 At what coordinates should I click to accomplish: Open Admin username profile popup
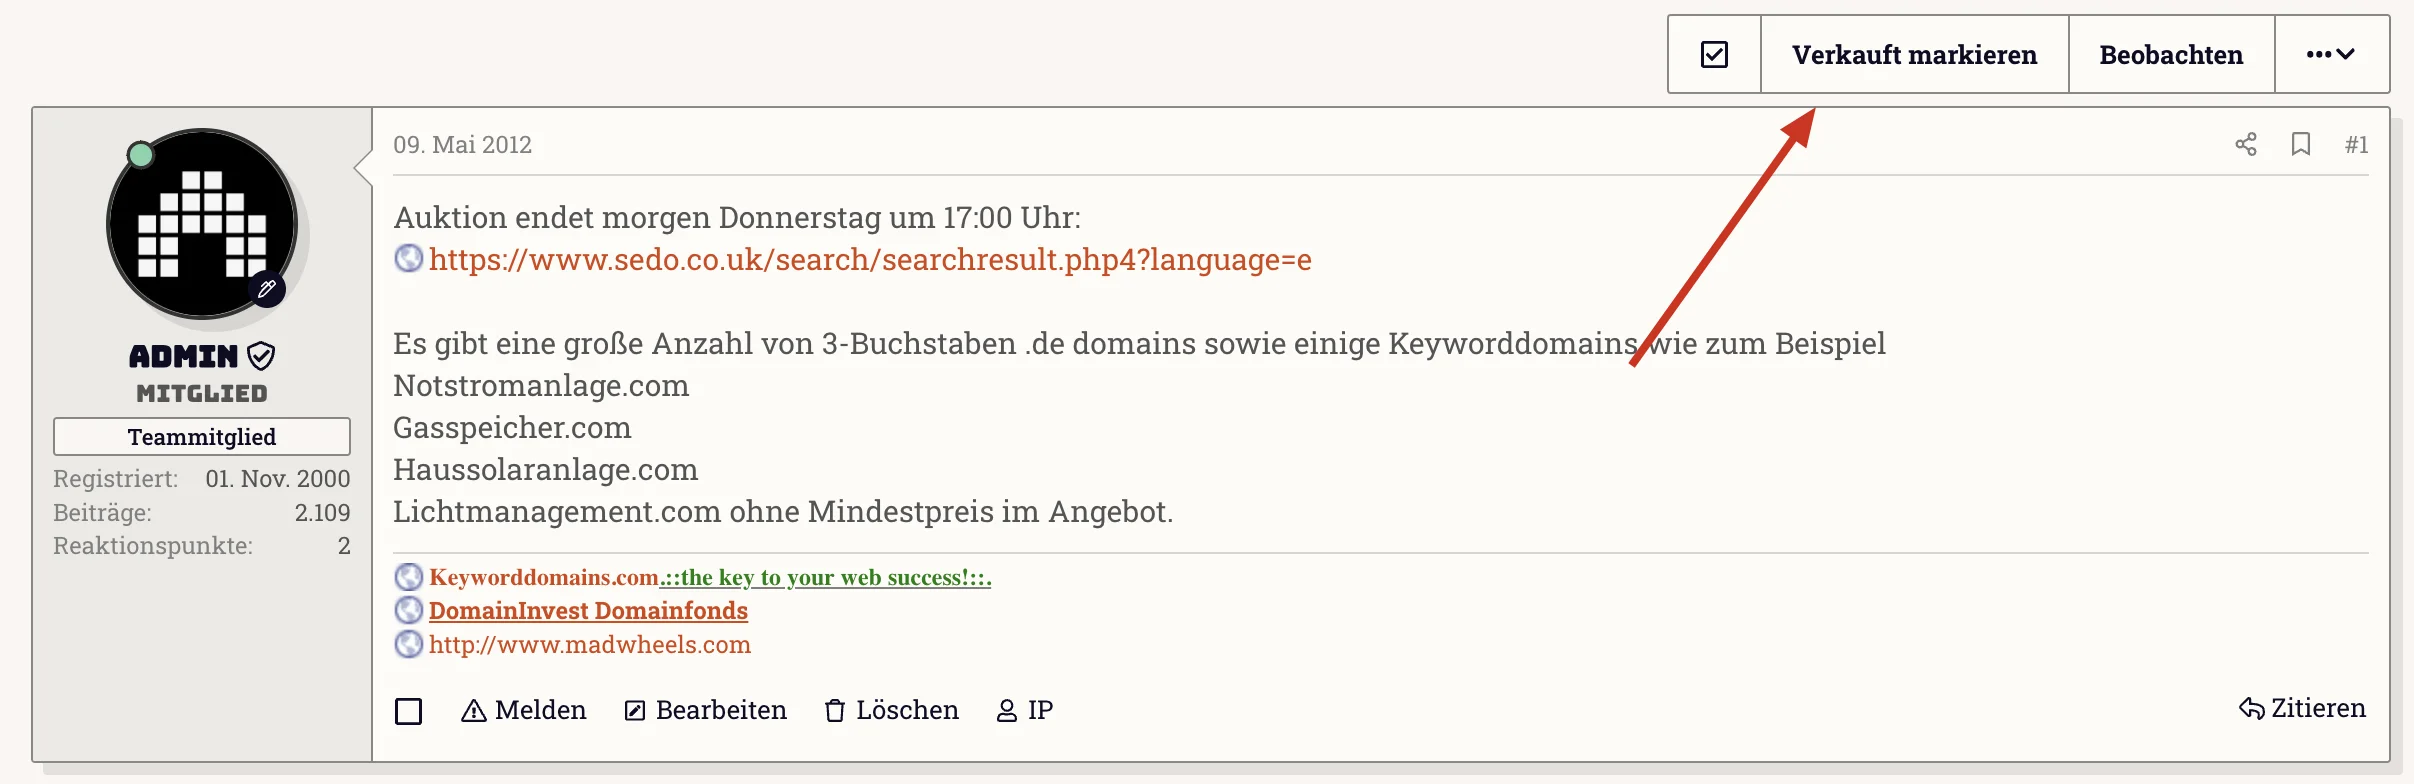[184, 356]
